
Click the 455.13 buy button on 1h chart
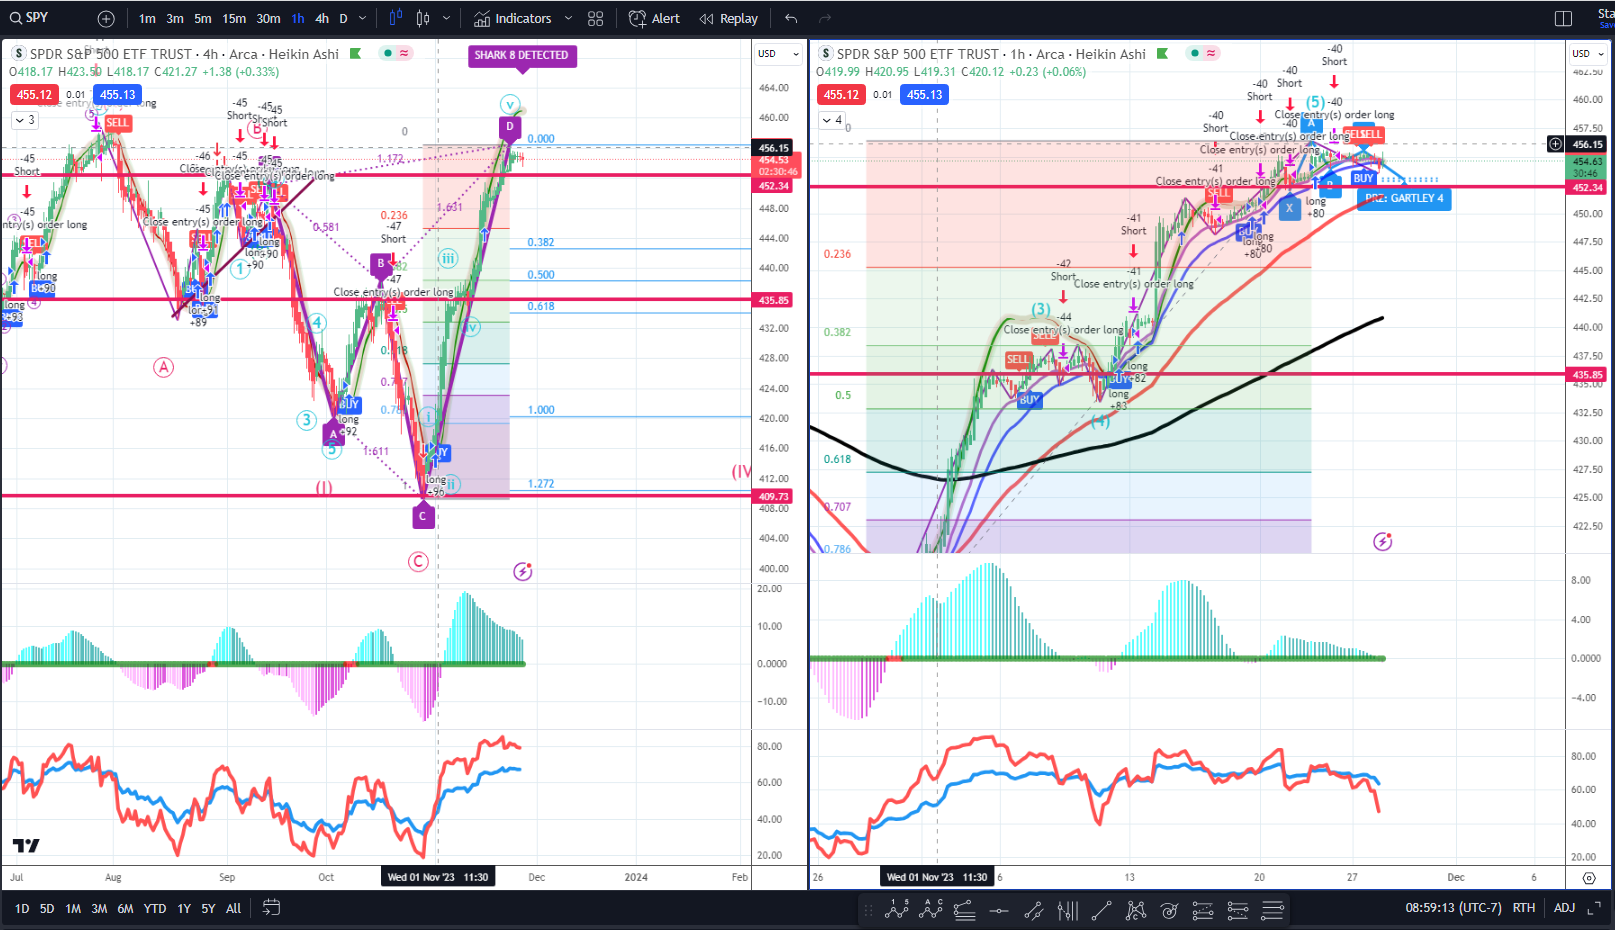click(924, 95)
